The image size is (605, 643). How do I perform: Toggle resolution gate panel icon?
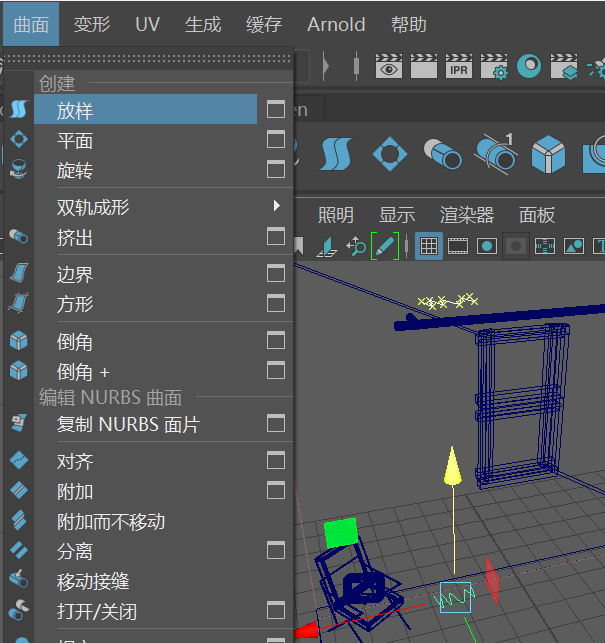coord(487,246)
